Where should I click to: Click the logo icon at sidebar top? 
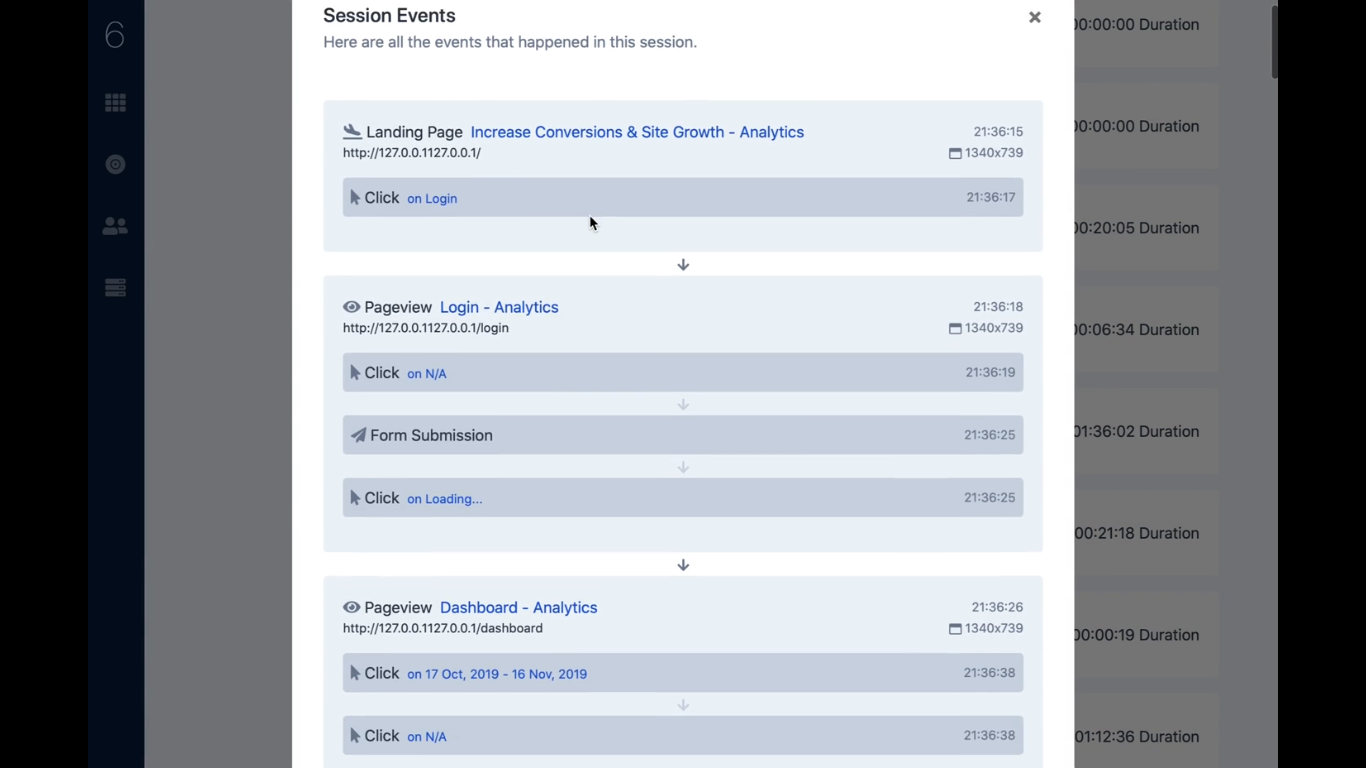(115, 35)
